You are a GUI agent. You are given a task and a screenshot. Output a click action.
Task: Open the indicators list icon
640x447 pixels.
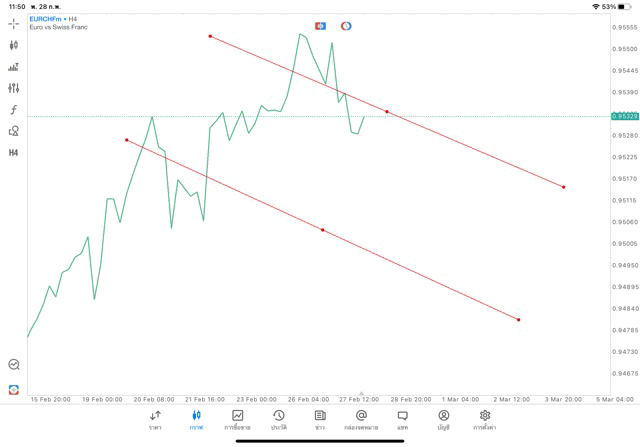(x=14, y=67)
